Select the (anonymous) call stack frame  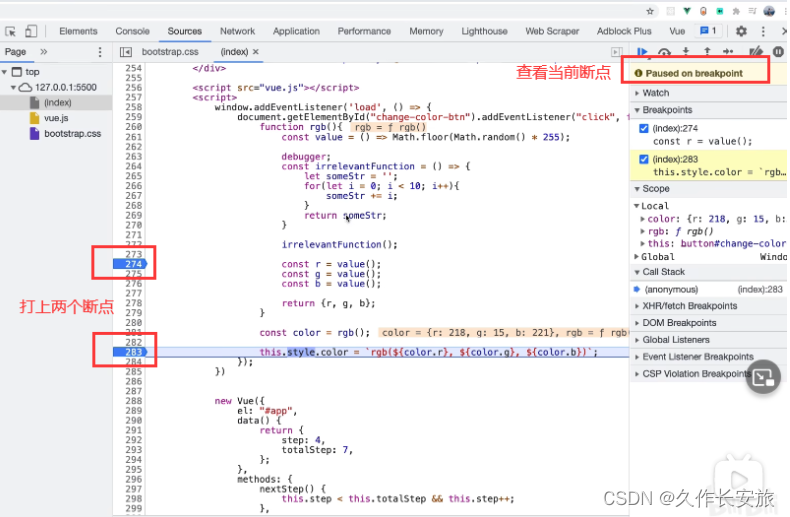click(708, 290)
